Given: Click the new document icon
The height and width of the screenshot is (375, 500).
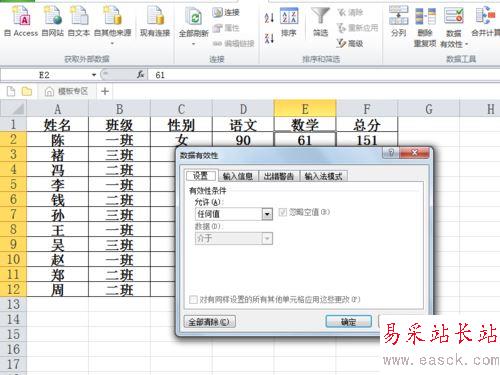Looking at the screenshot, I should click(x=11, y=91).
